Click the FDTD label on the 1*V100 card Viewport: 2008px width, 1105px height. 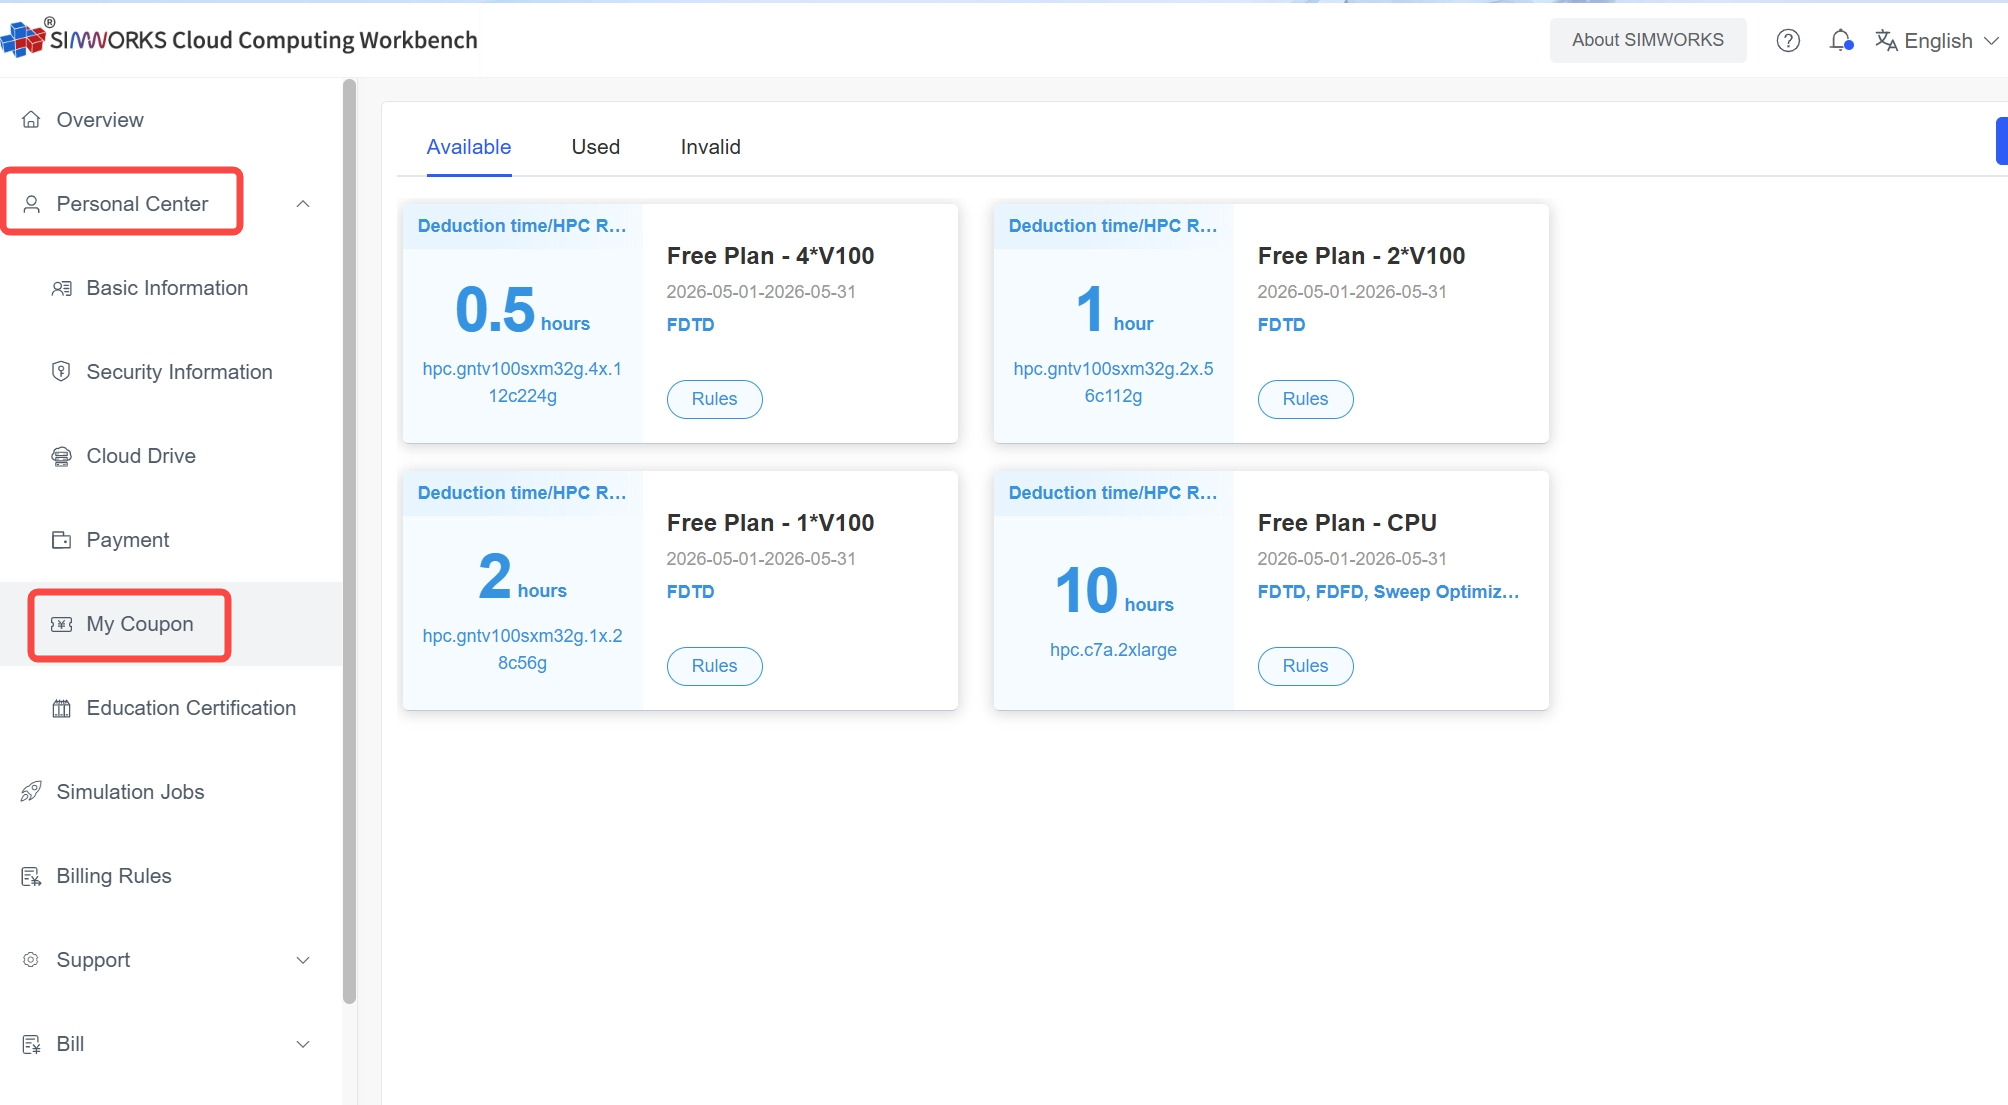[x=691, y=592]
